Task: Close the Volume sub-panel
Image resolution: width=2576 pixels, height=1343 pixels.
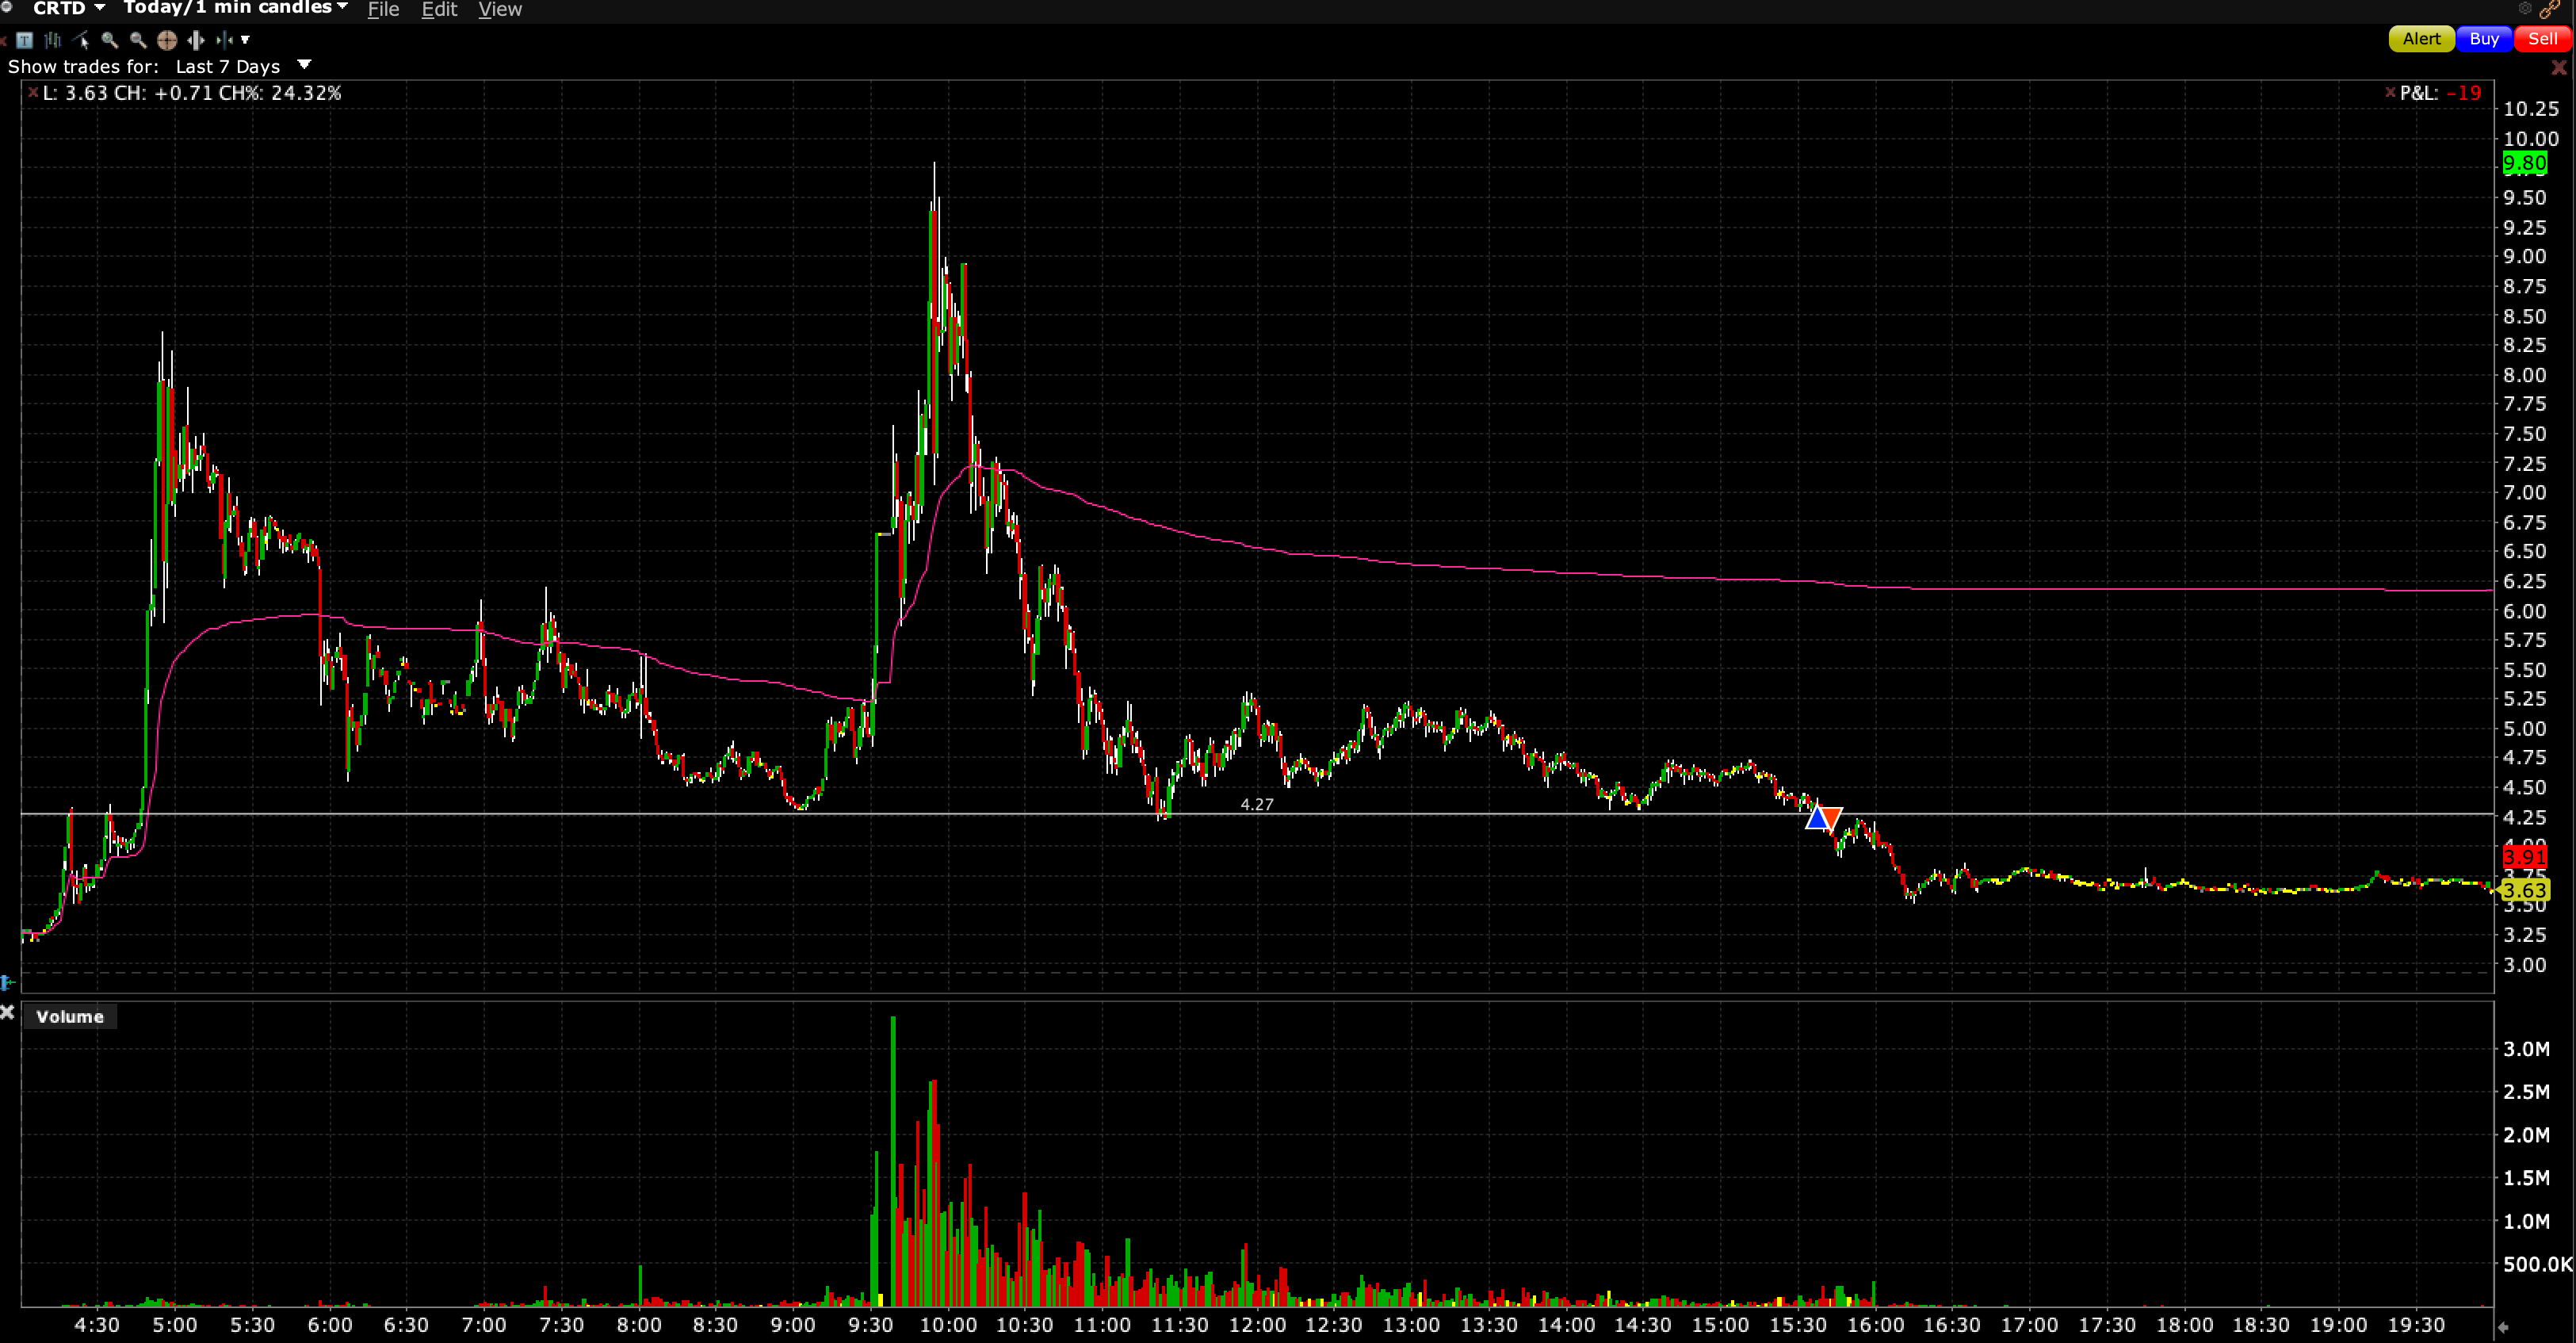Action: point(8,1012)
